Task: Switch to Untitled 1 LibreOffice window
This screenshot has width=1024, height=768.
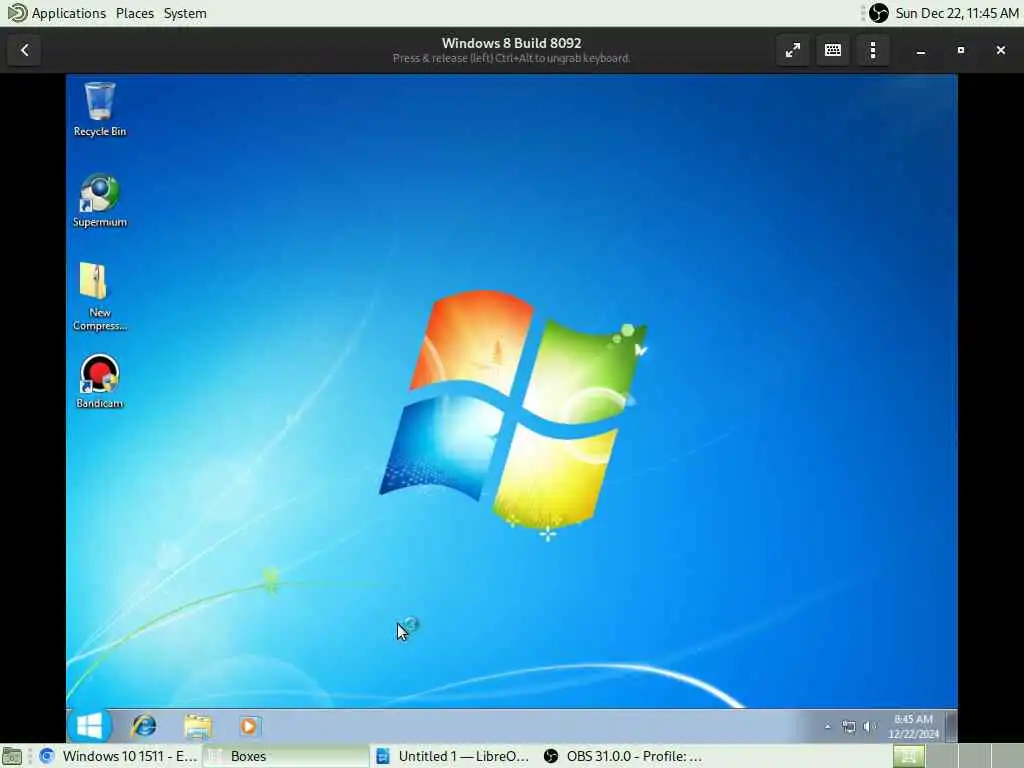Action: pos(454,756)
